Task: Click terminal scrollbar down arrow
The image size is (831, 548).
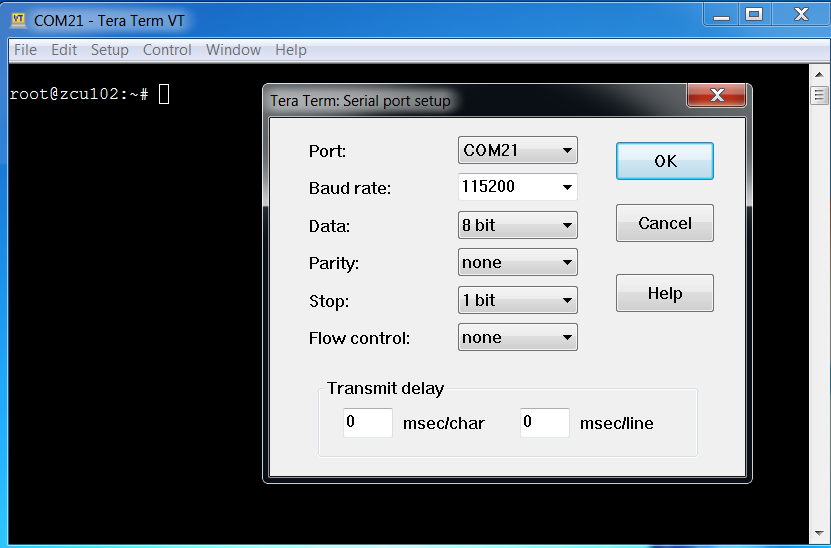Action: coord(819,532)
